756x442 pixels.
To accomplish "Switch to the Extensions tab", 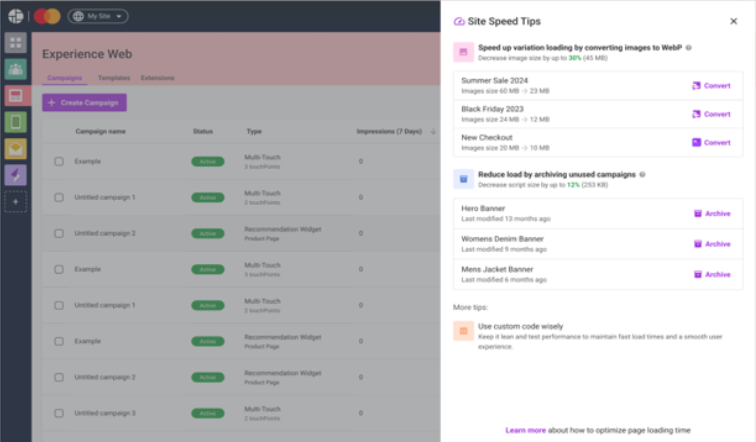I will [x=158, y=78].
